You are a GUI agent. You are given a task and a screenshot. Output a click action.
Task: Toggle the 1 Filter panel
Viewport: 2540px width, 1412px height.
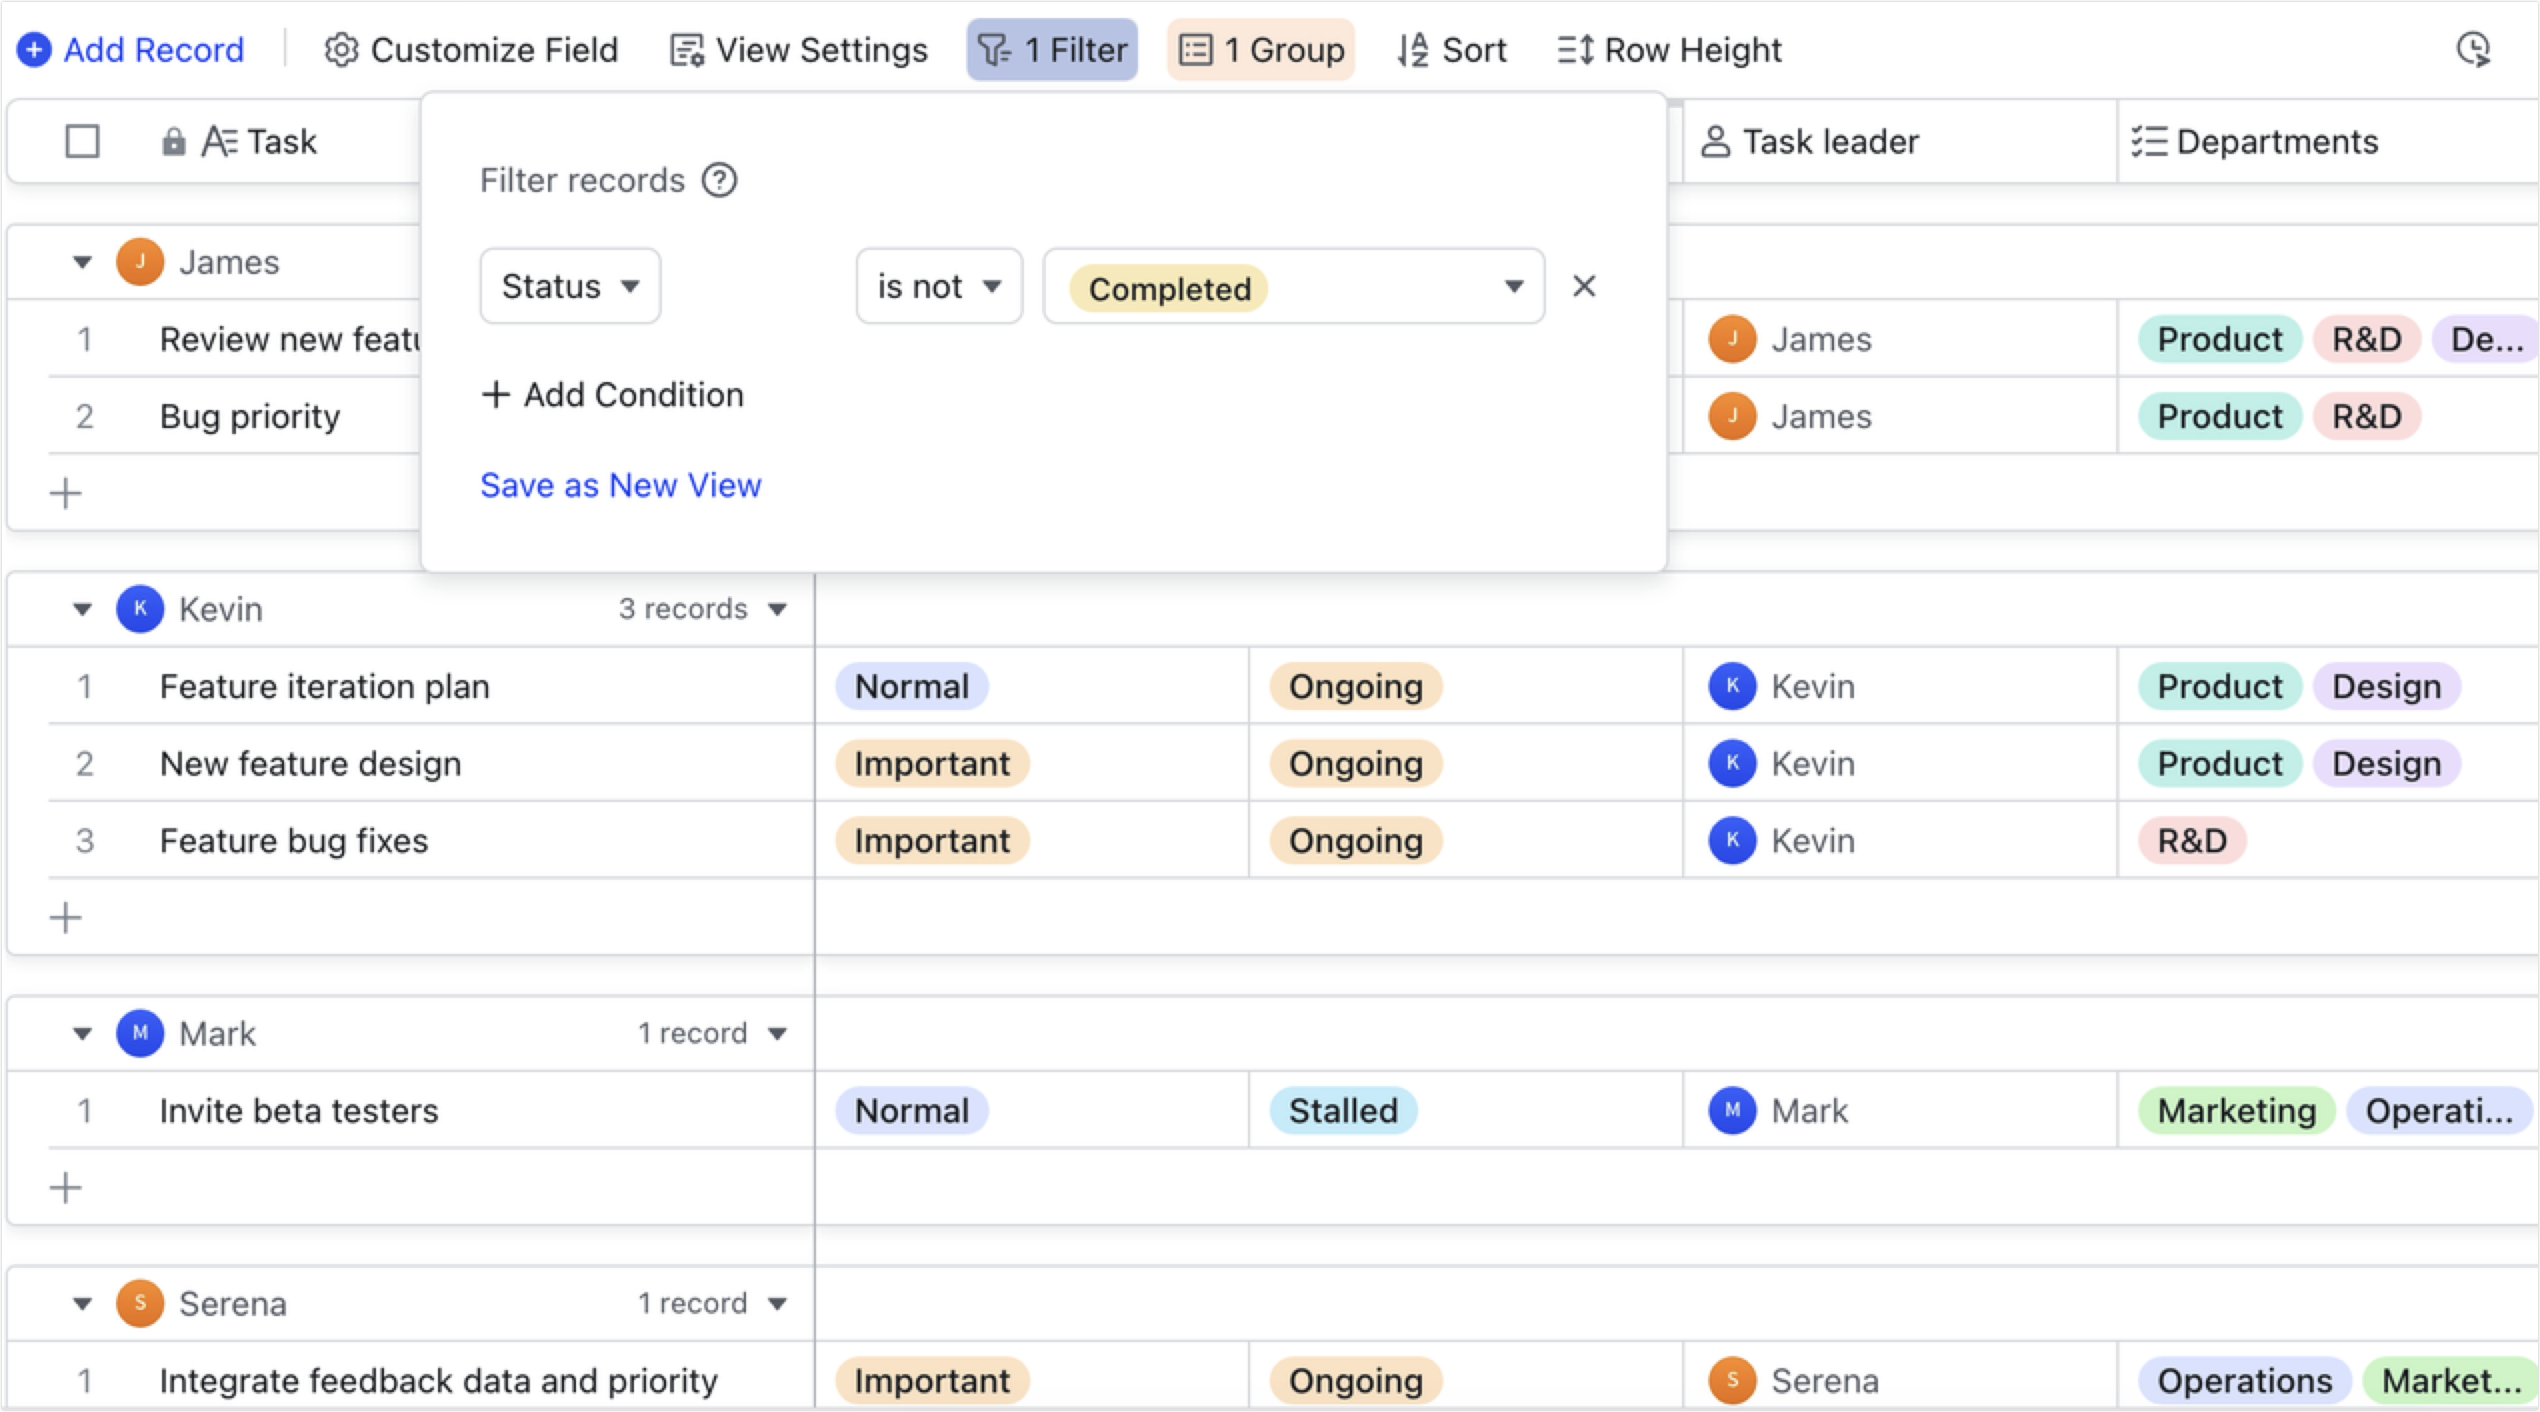[1052, 49]
